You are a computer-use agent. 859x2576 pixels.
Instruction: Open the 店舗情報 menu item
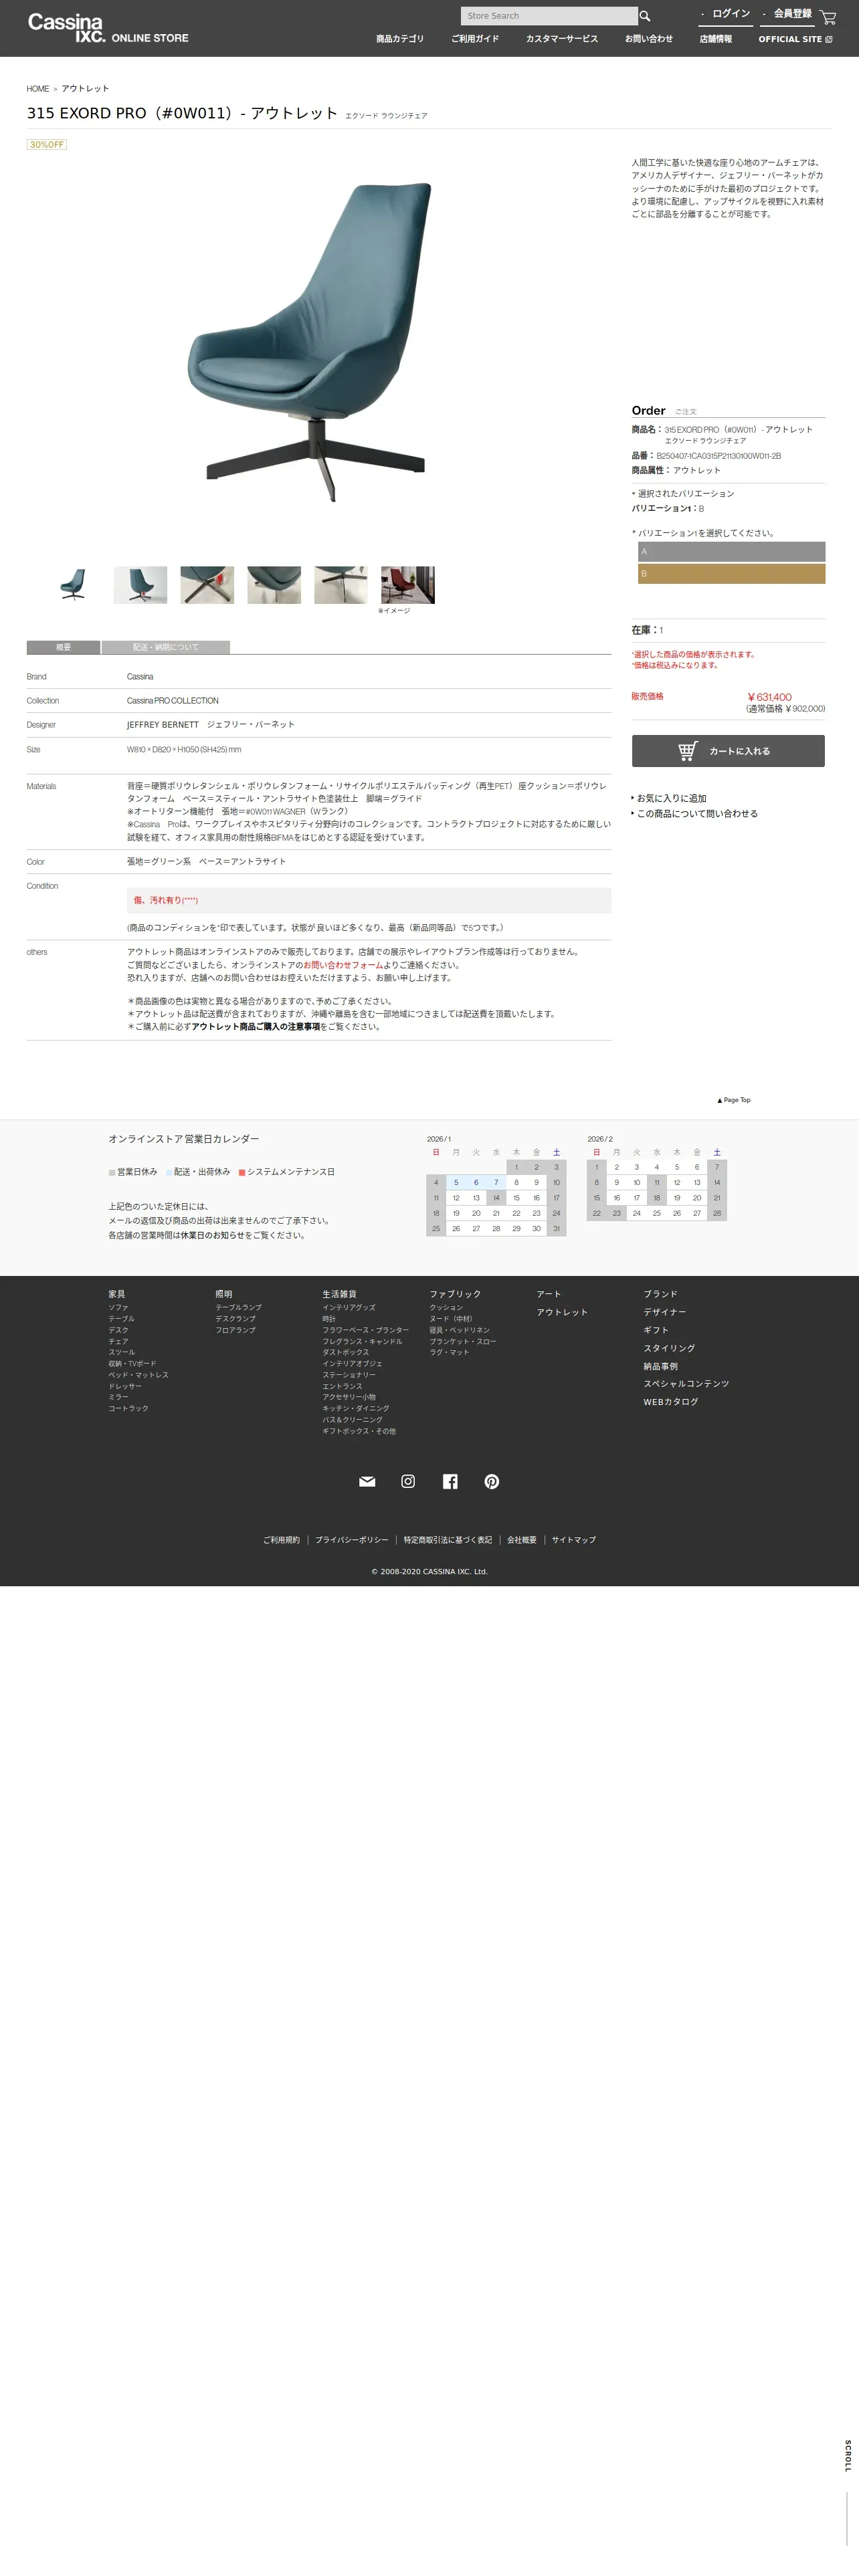[716, 39]
